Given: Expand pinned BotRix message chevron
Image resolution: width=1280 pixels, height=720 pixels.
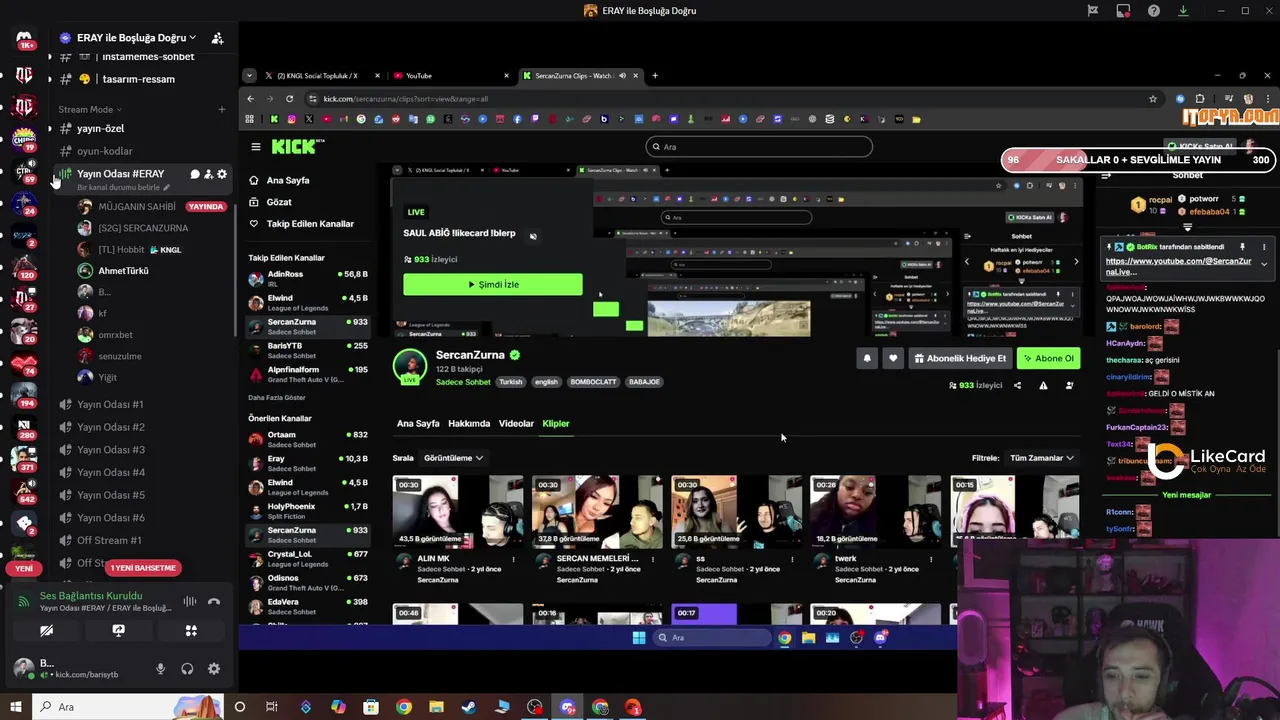Looking at the screenshot, I should [x=1264, y=264].
